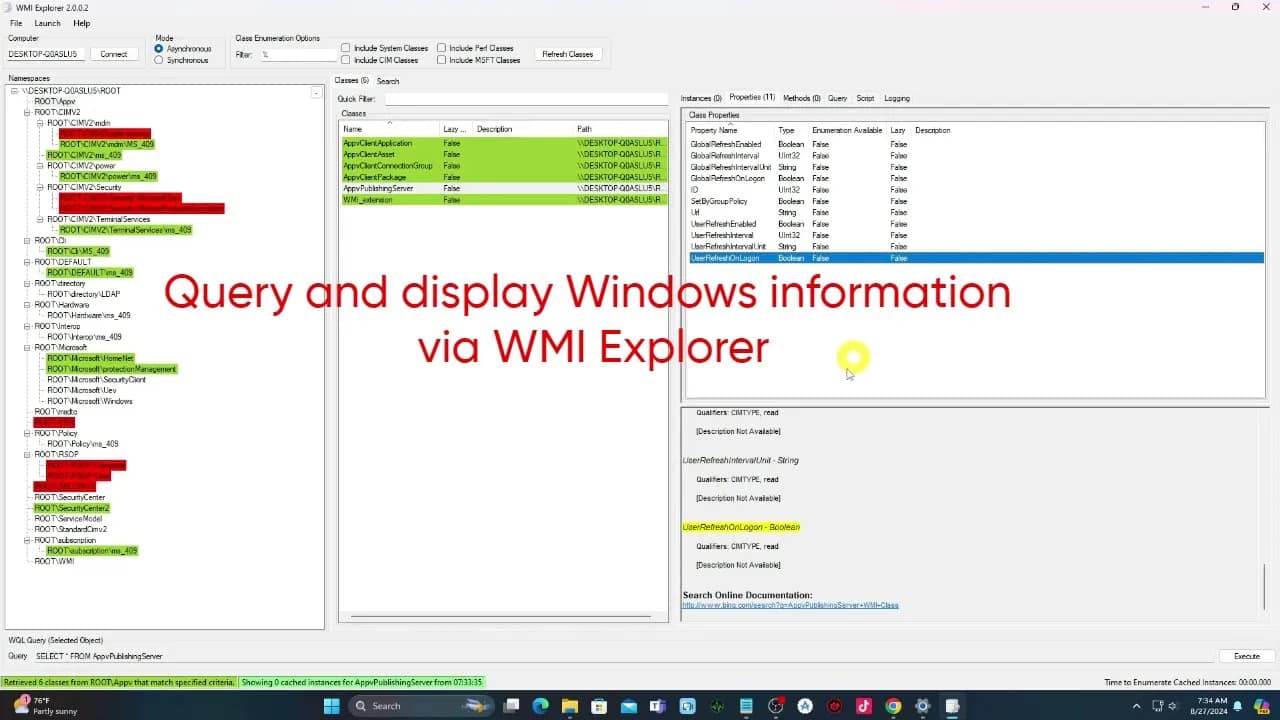Open TikTok from the taskbar
The height and width of the screenshot is (720, 1280).
coord(864,705)
